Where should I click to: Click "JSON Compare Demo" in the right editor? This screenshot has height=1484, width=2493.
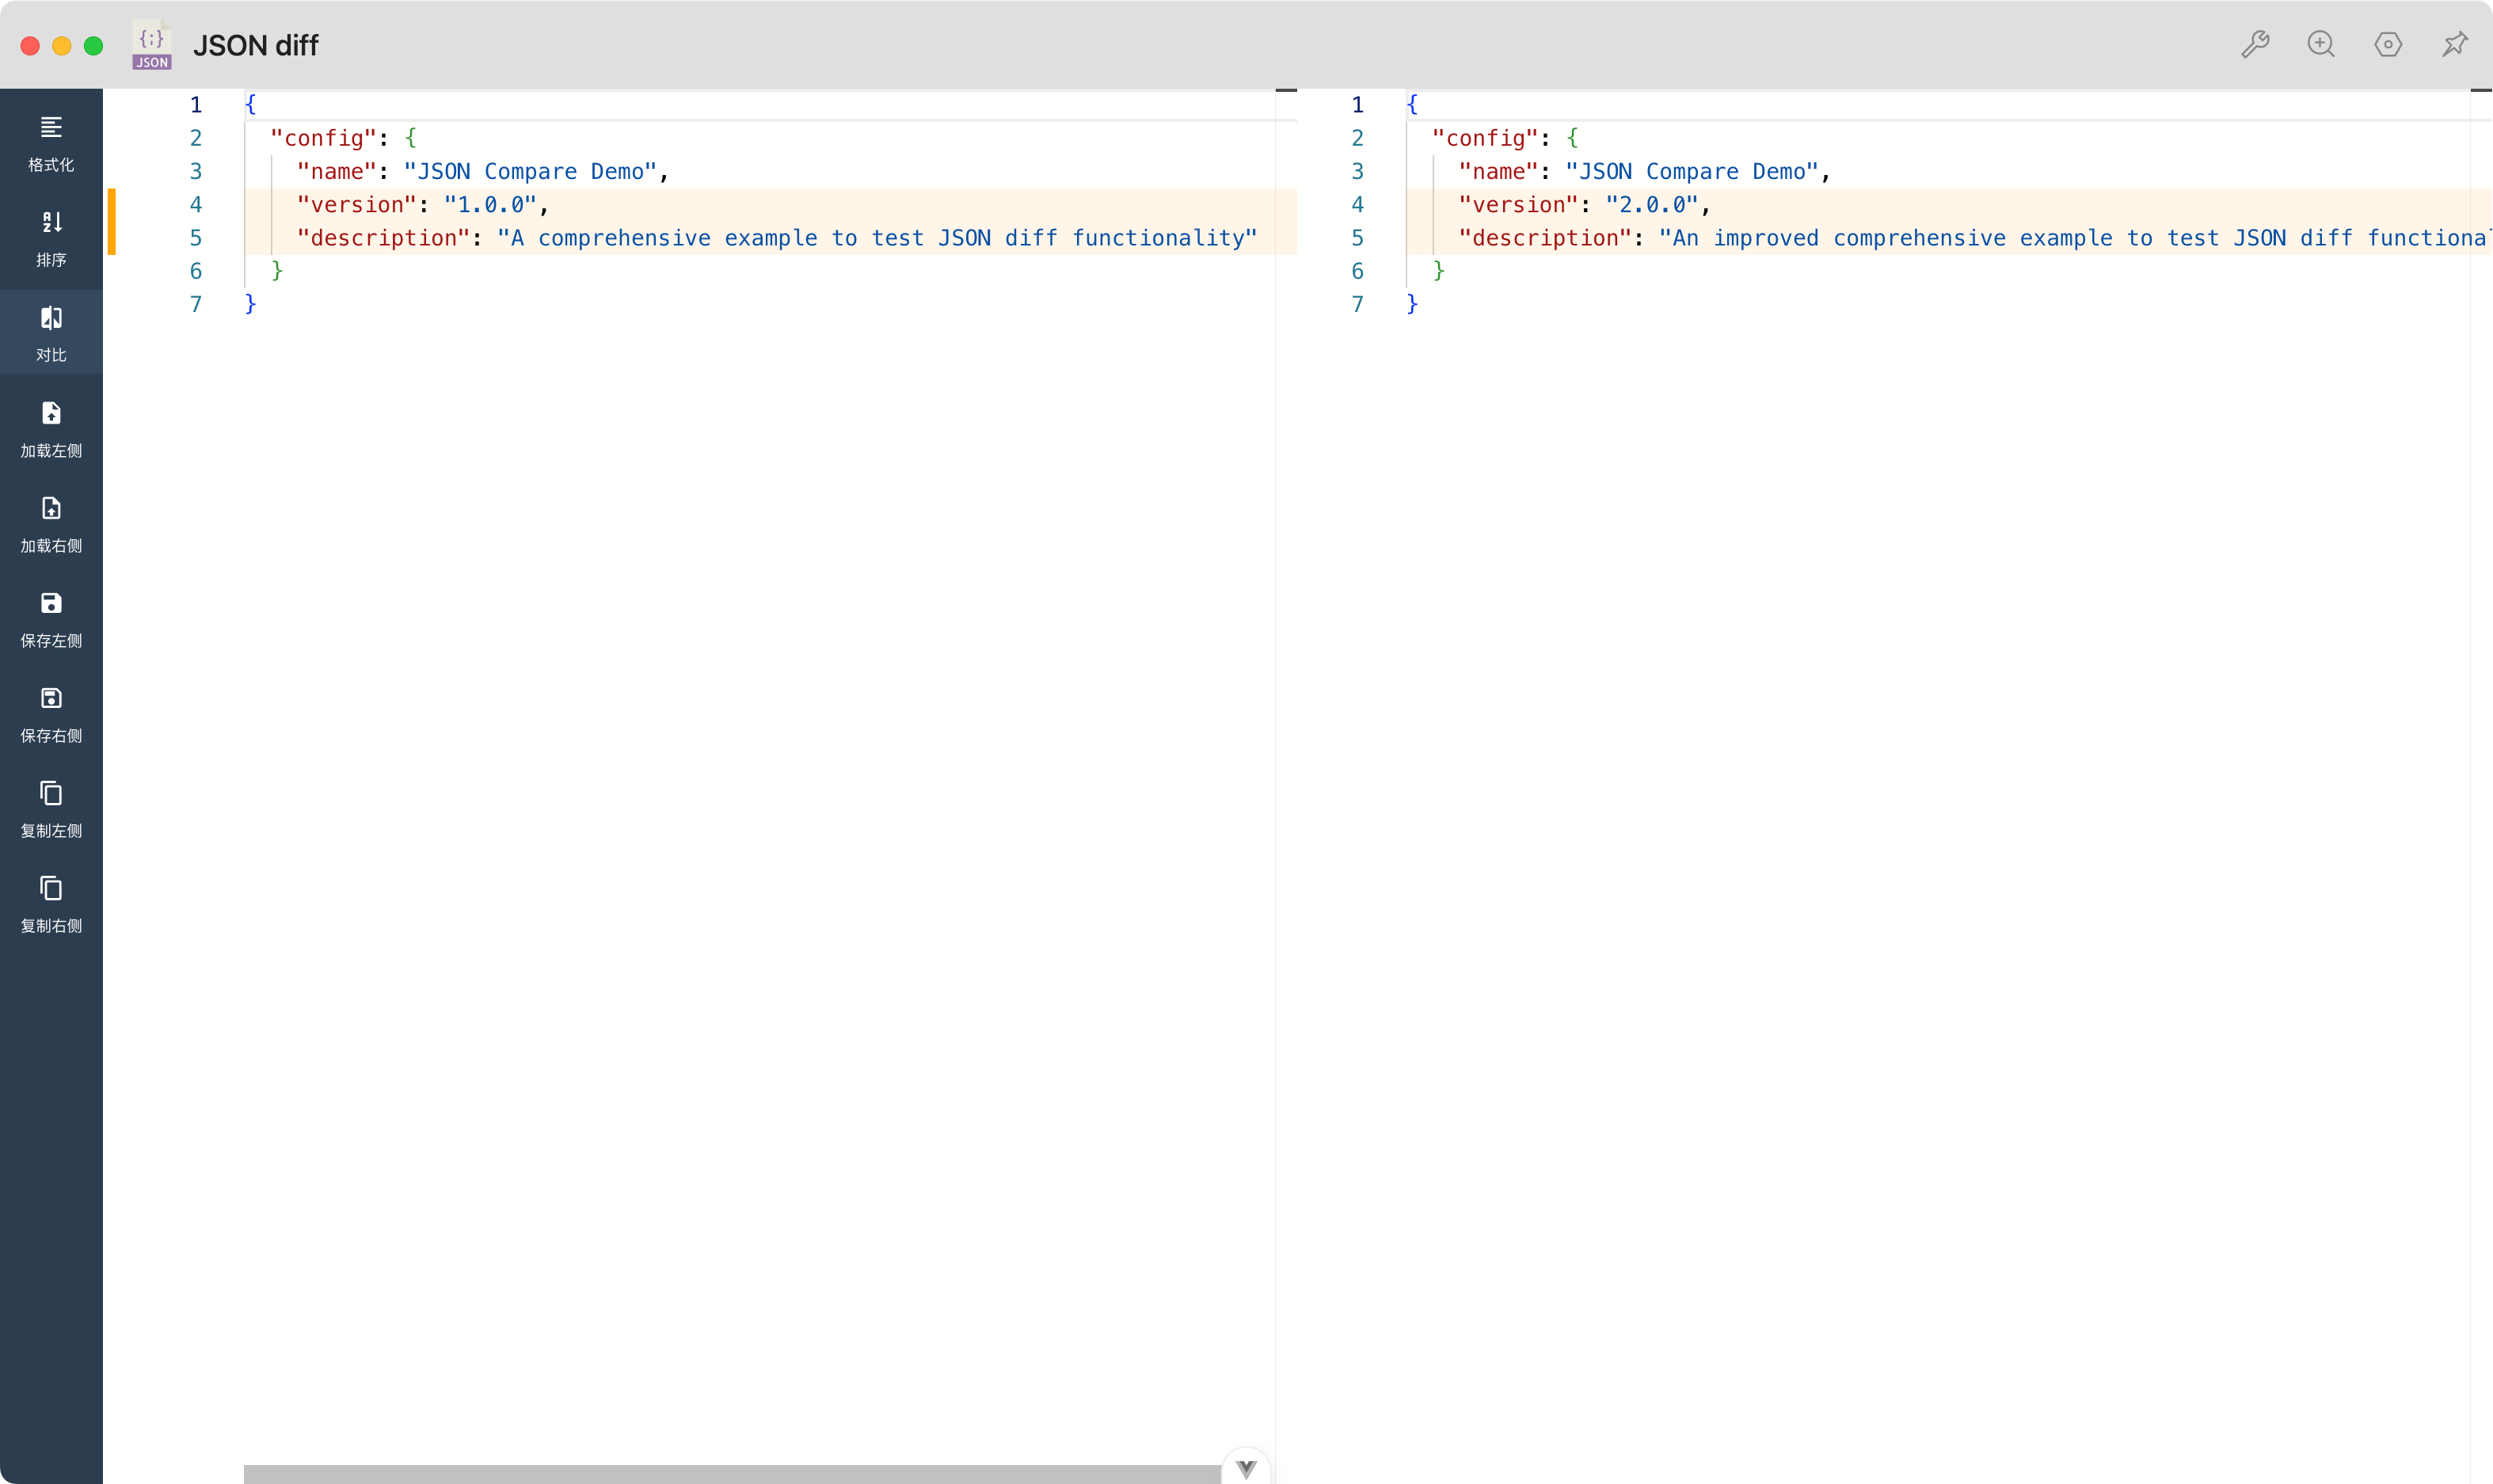click(1692, 172)
